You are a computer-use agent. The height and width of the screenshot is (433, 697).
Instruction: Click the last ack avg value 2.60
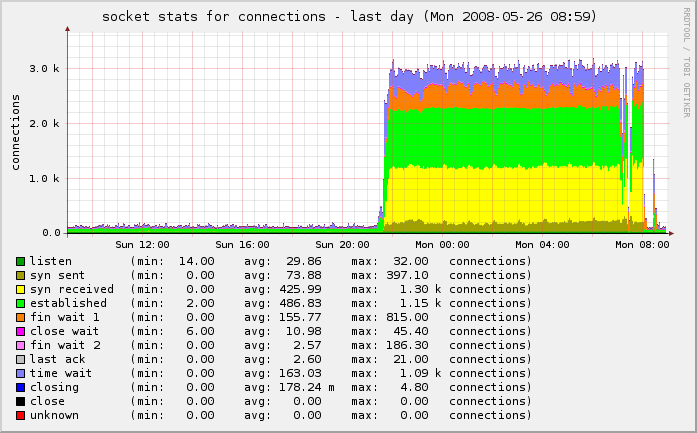[307, 360]
